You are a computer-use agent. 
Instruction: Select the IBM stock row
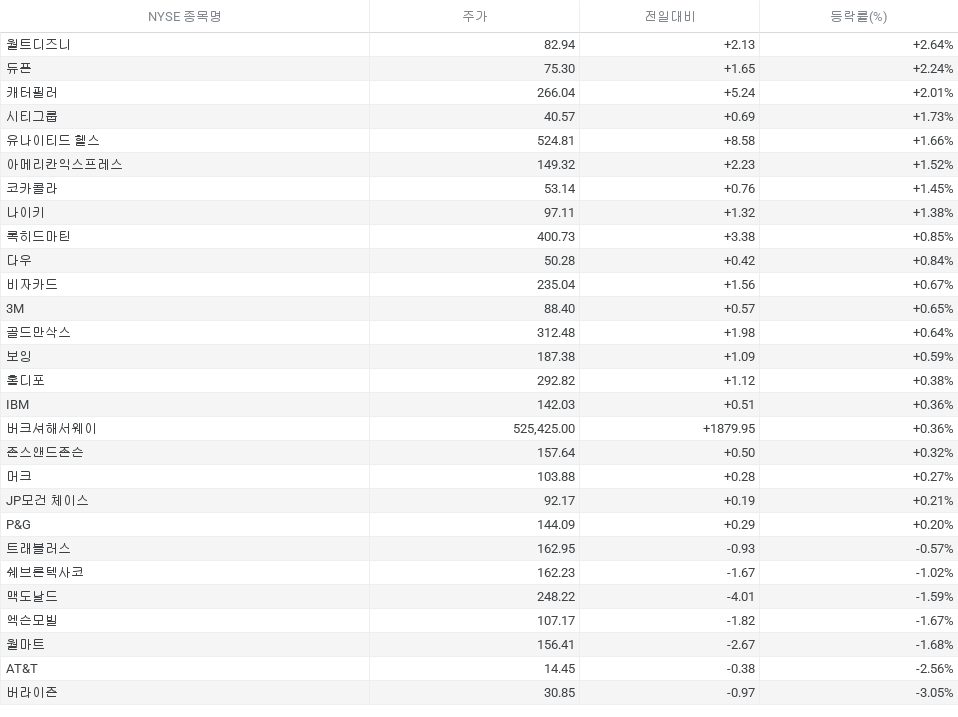[18, 405]
